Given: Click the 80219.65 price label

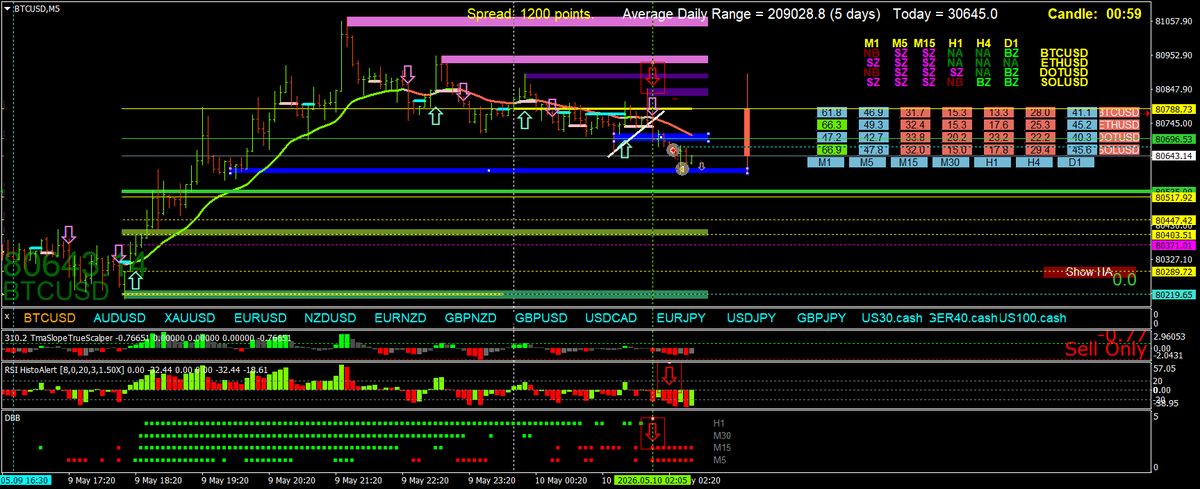Looking at the screenshot, I should [1173, 295].
